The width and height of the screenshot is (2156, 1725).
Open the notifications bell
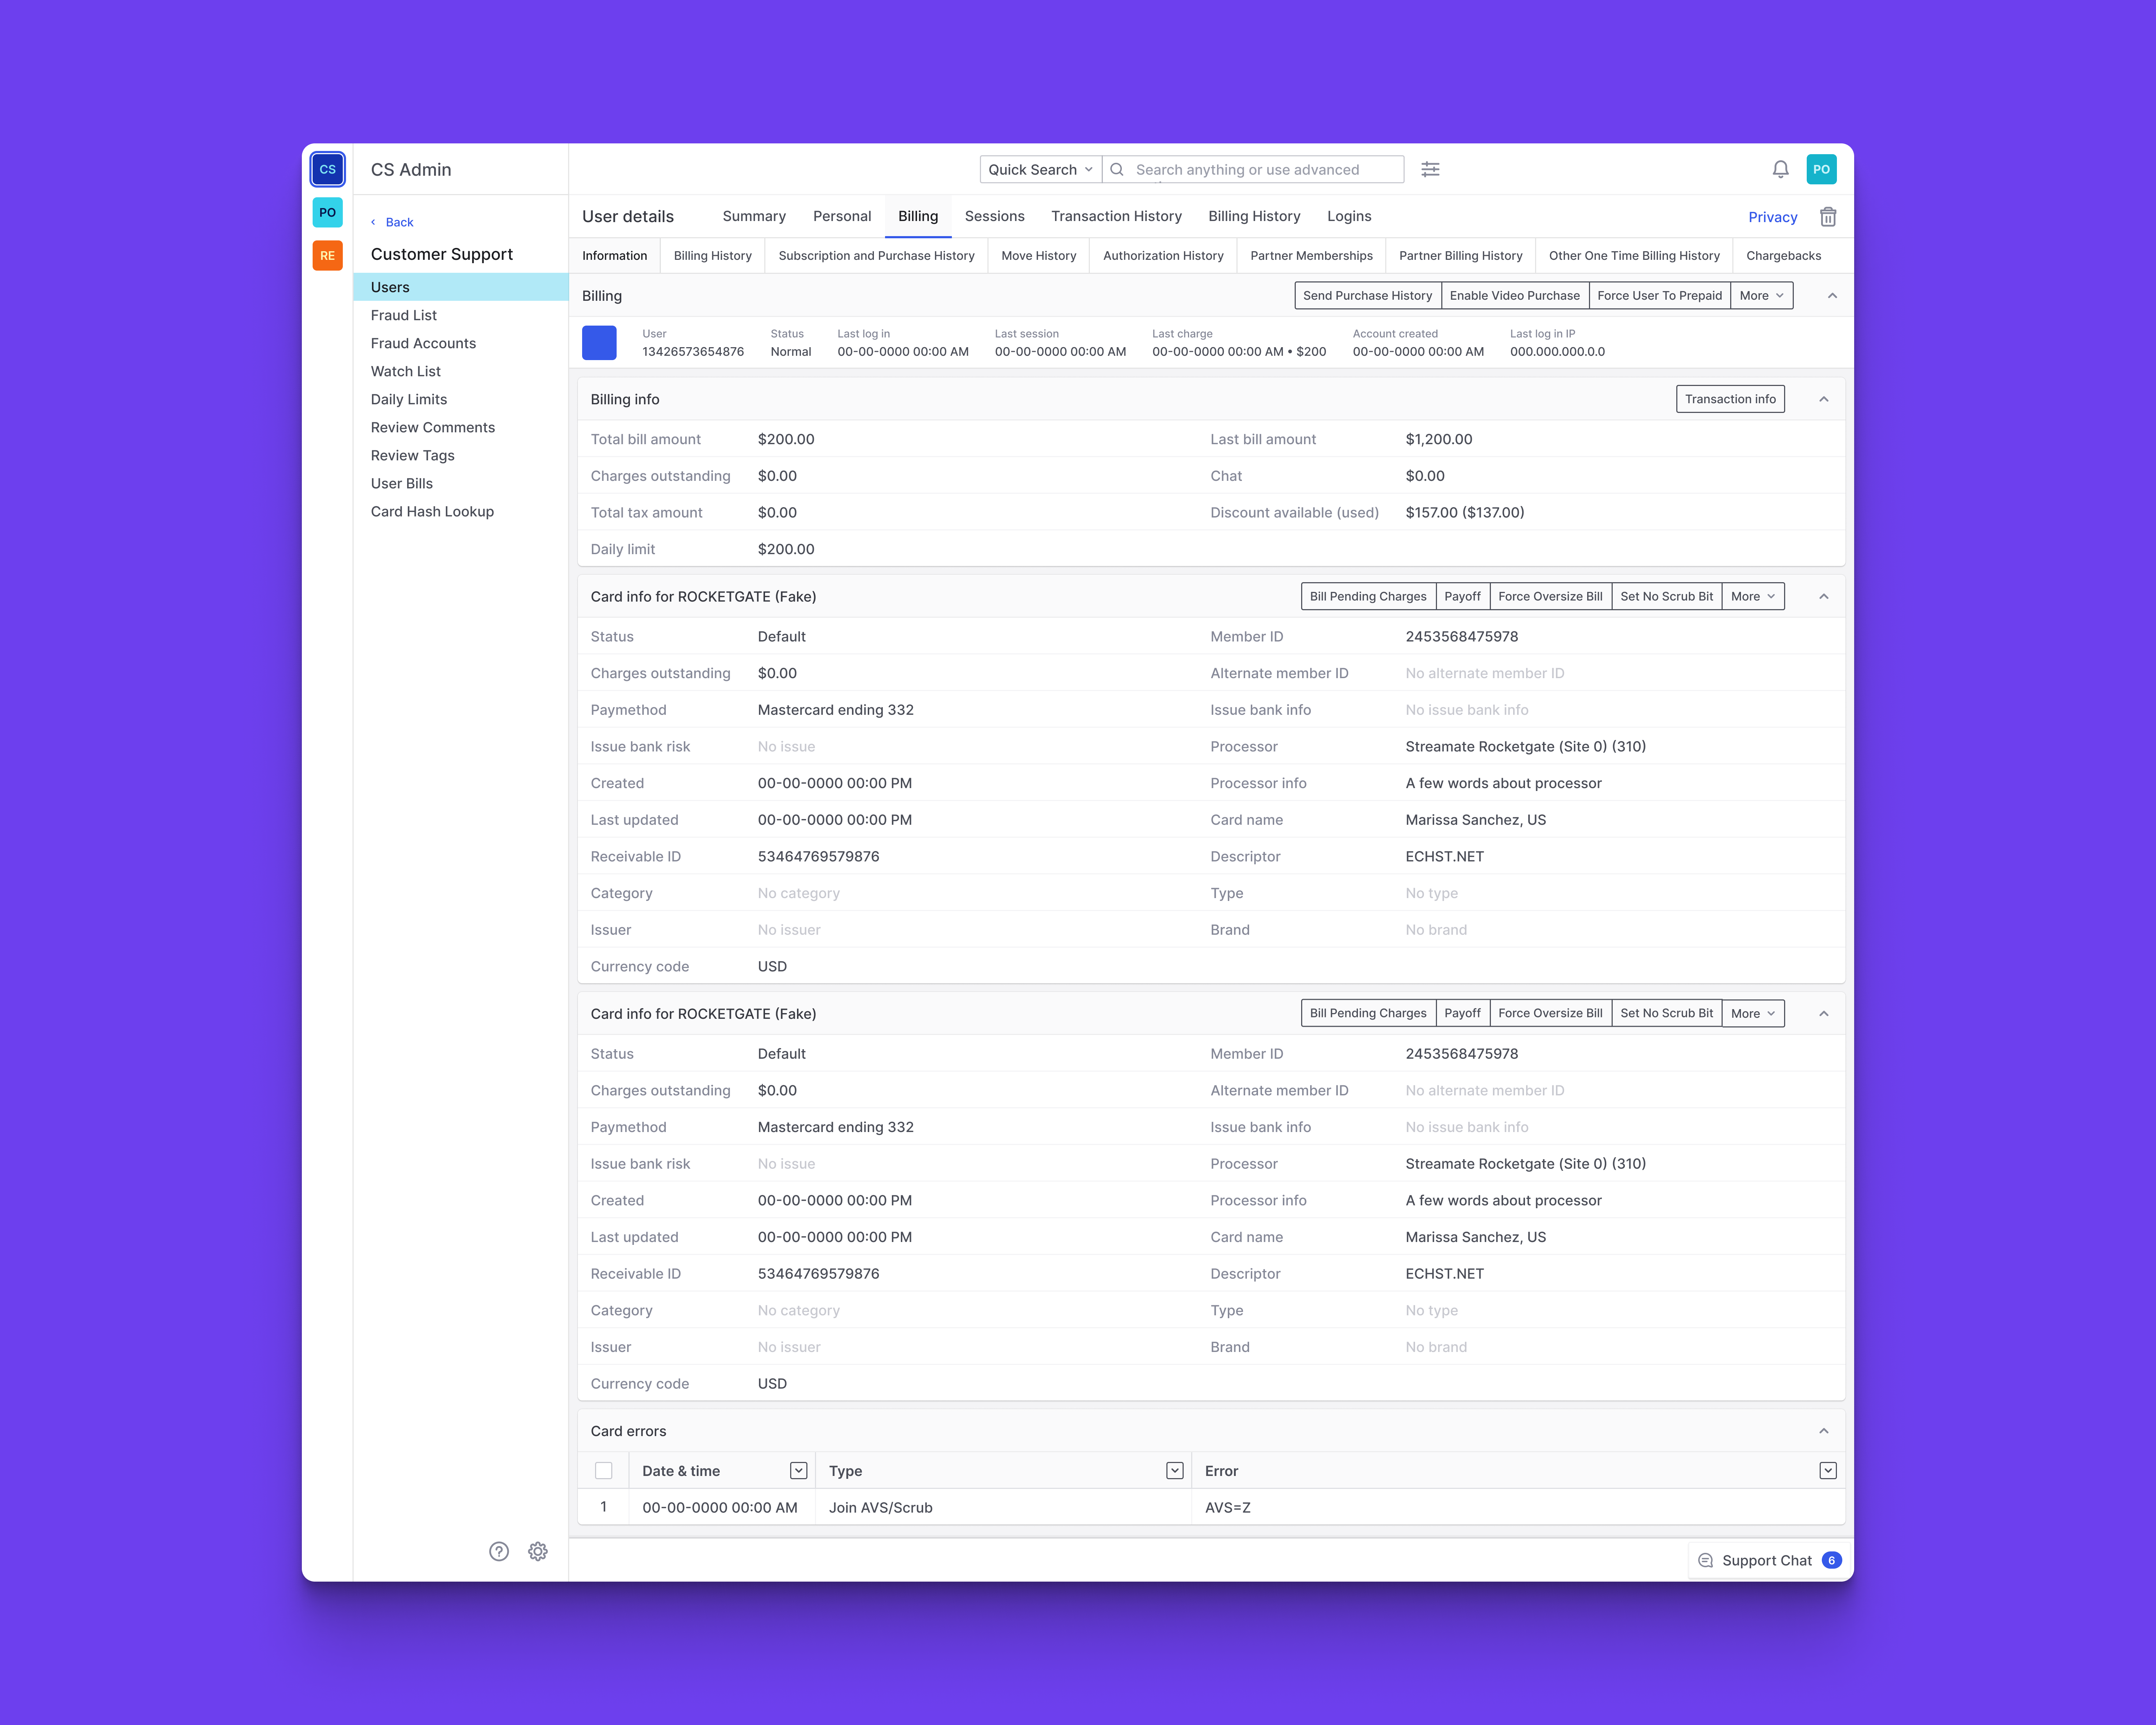tap(1780, 169)
